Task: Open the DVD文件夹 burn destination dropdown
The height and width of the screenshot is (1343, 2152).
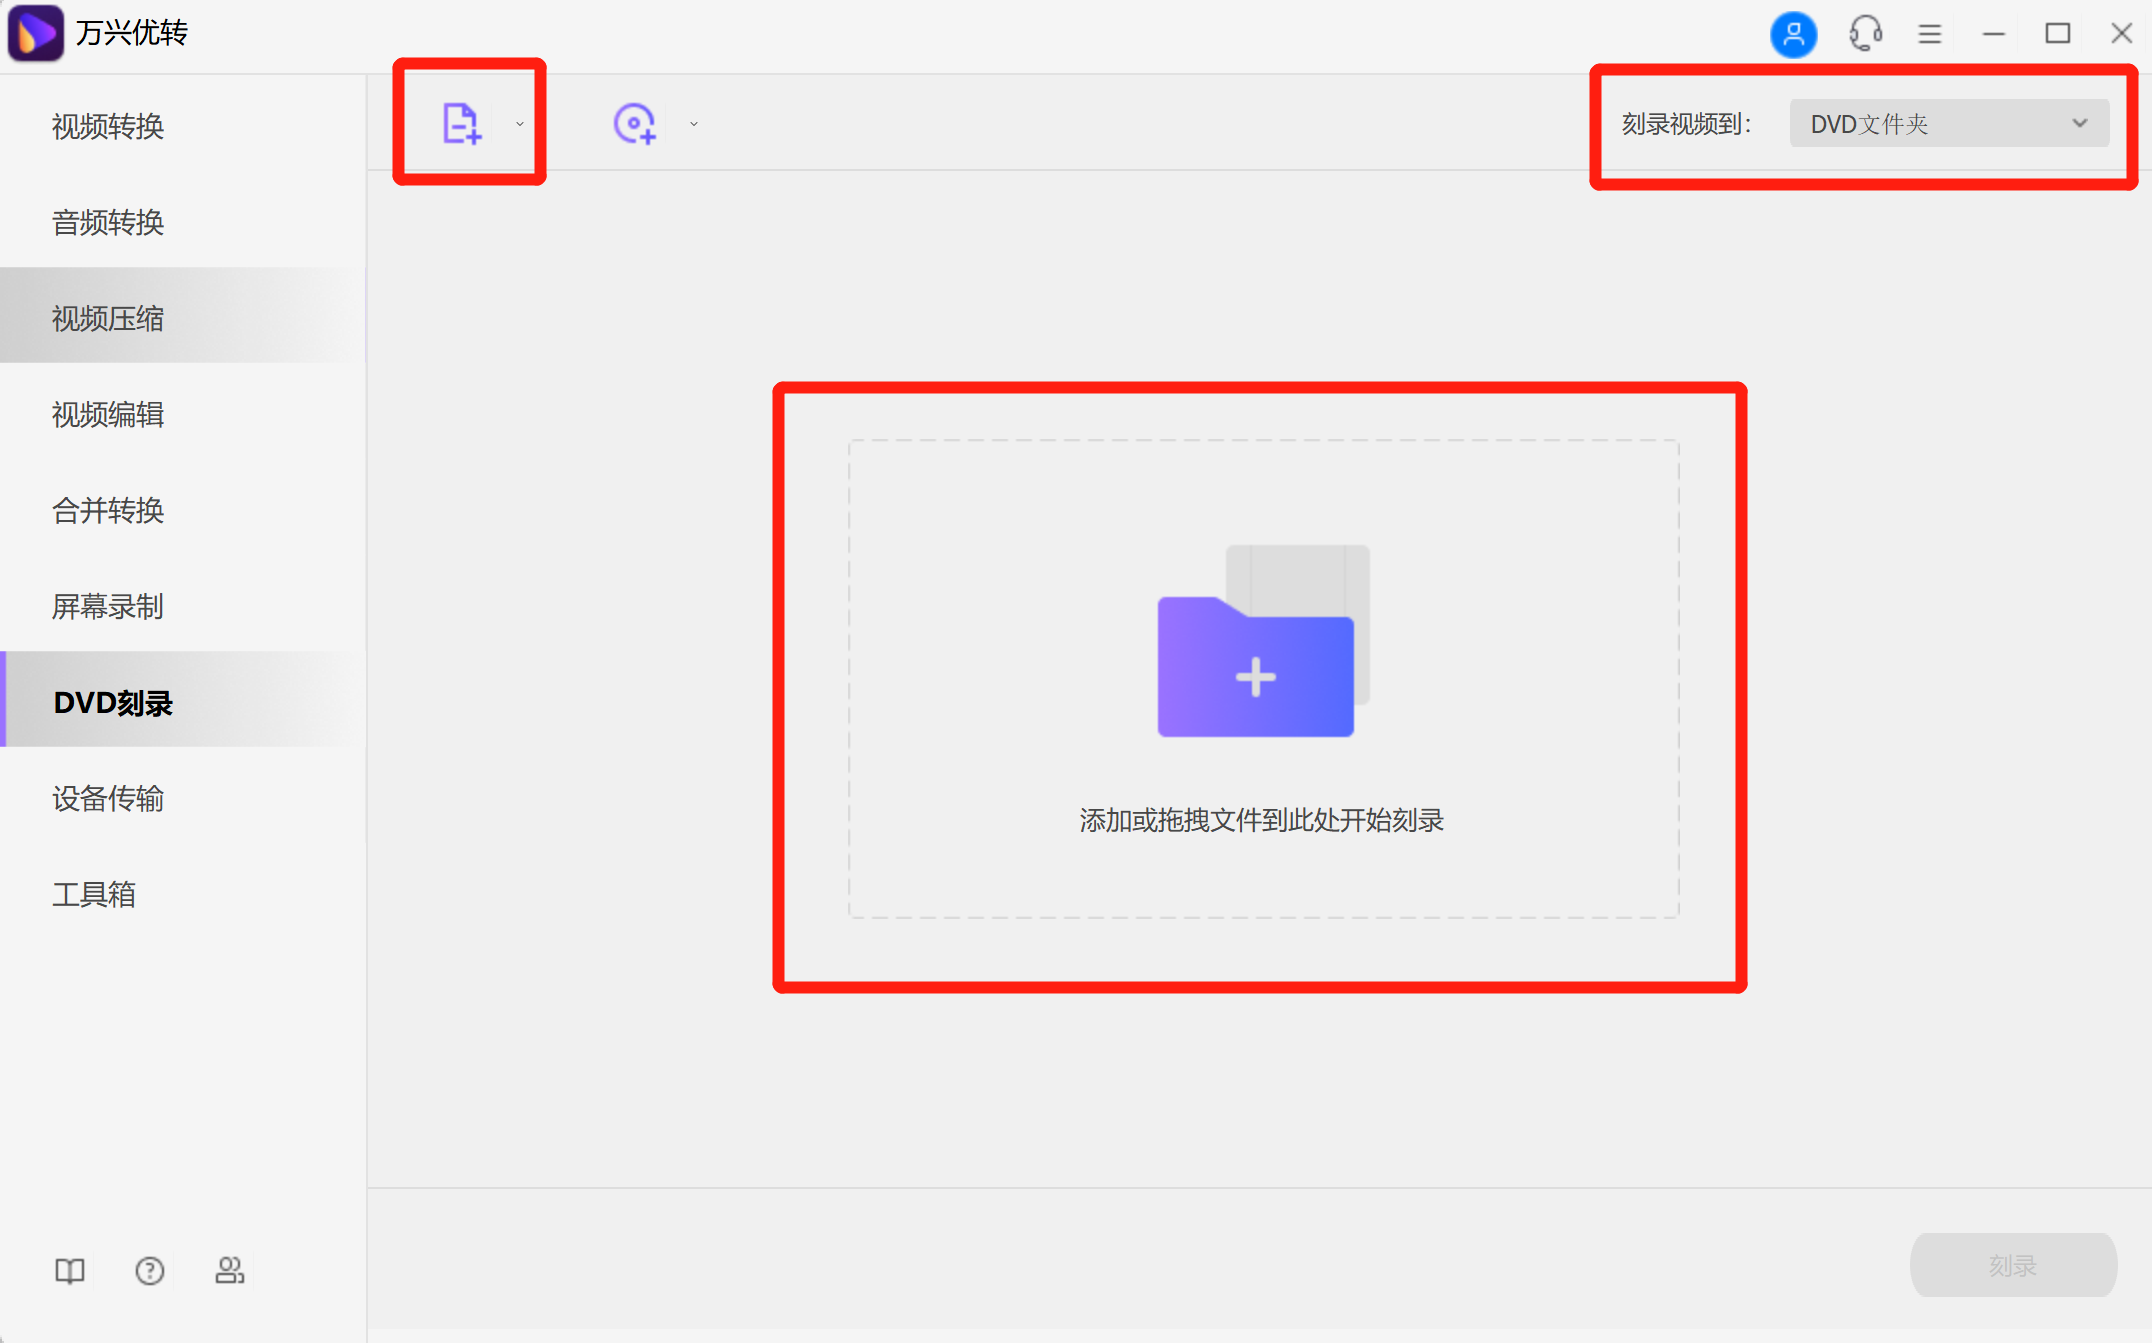Action: 1948,123
